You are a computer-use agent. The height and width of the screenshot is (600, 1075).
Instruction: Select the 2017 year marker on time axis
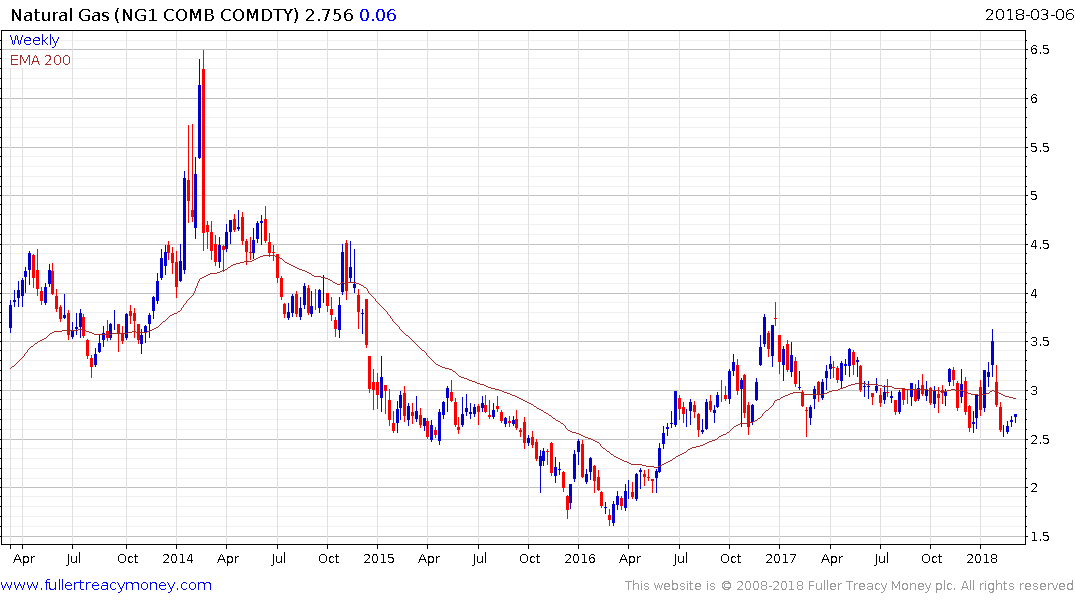pyautogui.click(x=781, y=557)
